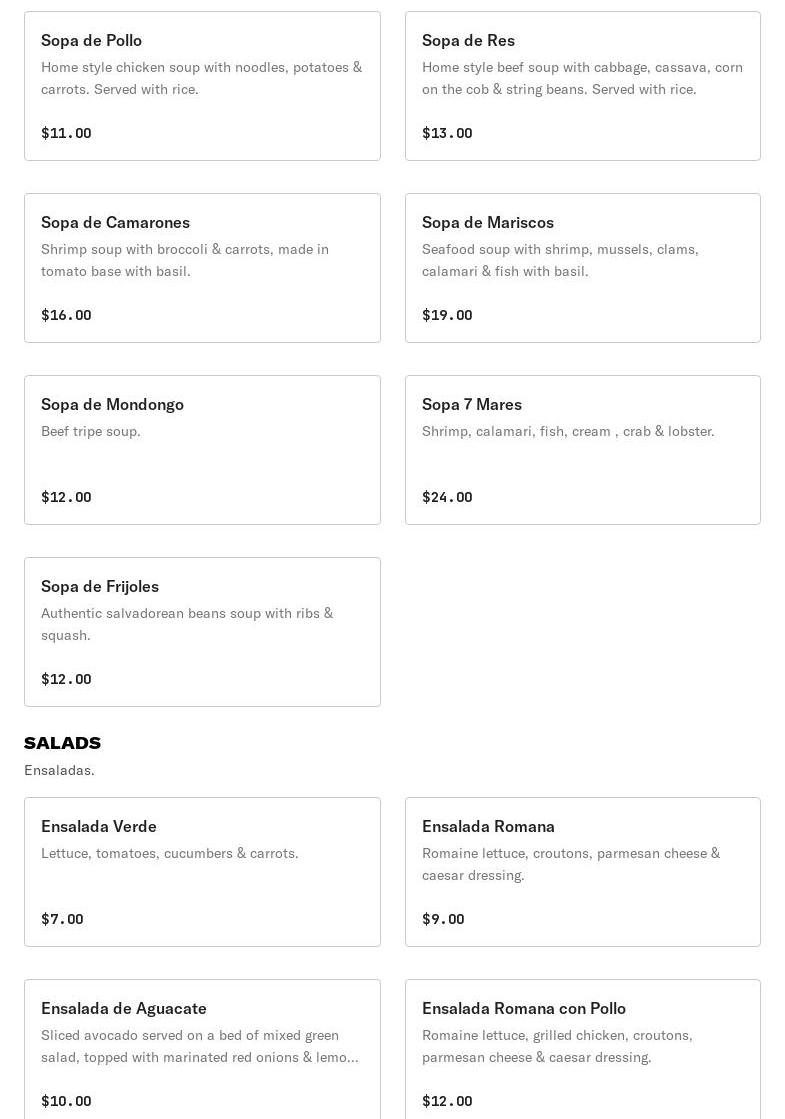Click the truncated Ensalada de Aguacate description
785x1119 pixels.
[x=200, y=1046]
